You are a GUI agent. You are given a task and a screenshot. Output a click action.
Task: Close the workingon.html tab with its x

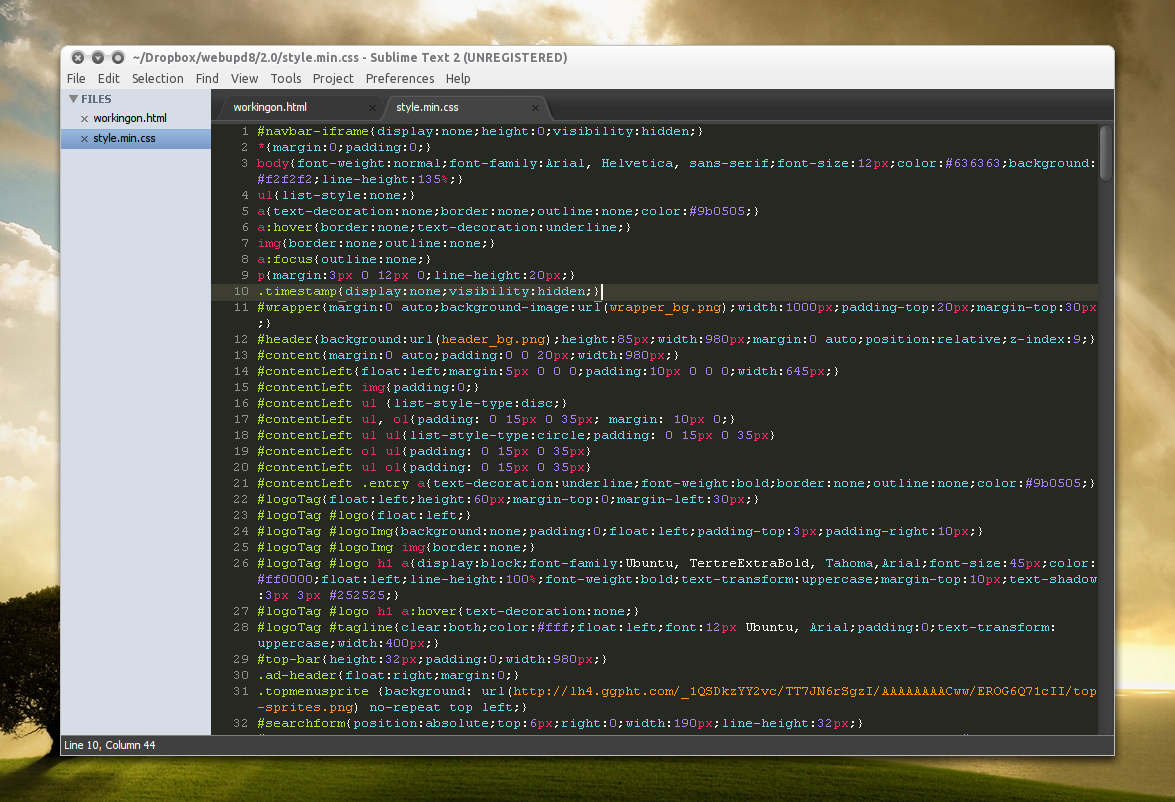coord(372,107)
